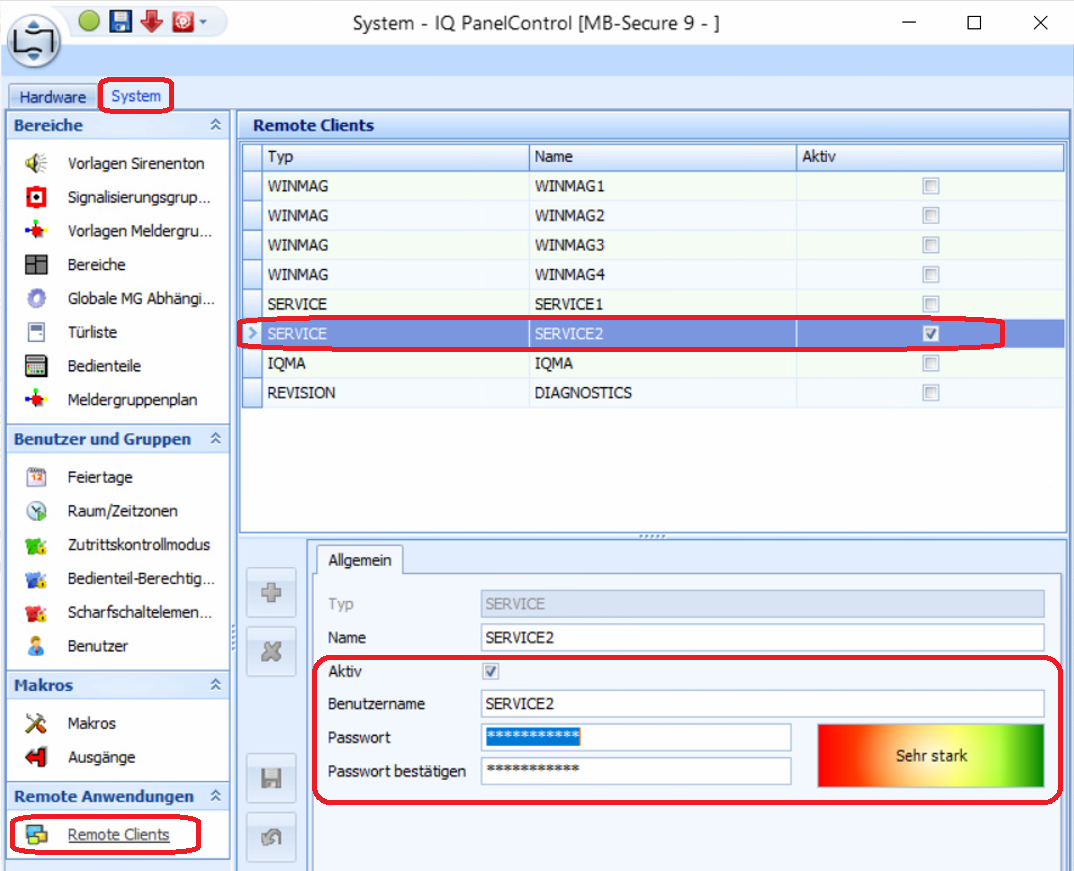Image resolution: width=1074 pixels, height=871 pixels.
Task: Click the undo arrow button beside the form
Action: coord(271,837)
